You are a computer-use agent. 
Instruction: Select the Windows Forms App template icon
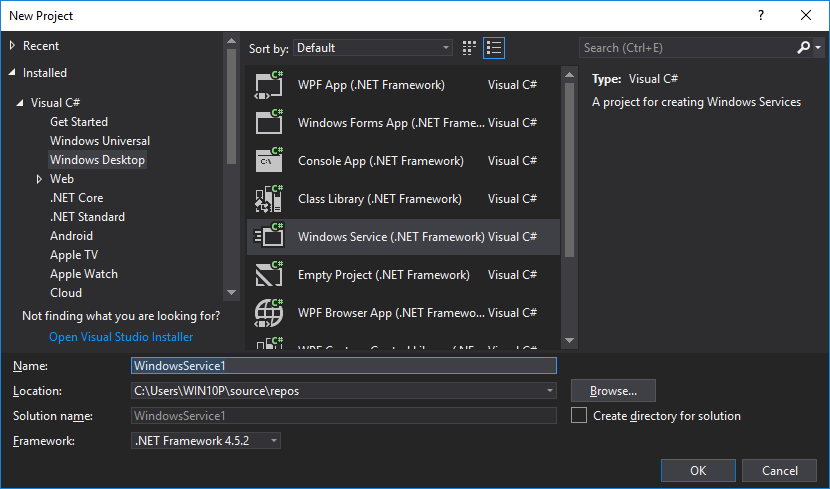pos(269,123)
